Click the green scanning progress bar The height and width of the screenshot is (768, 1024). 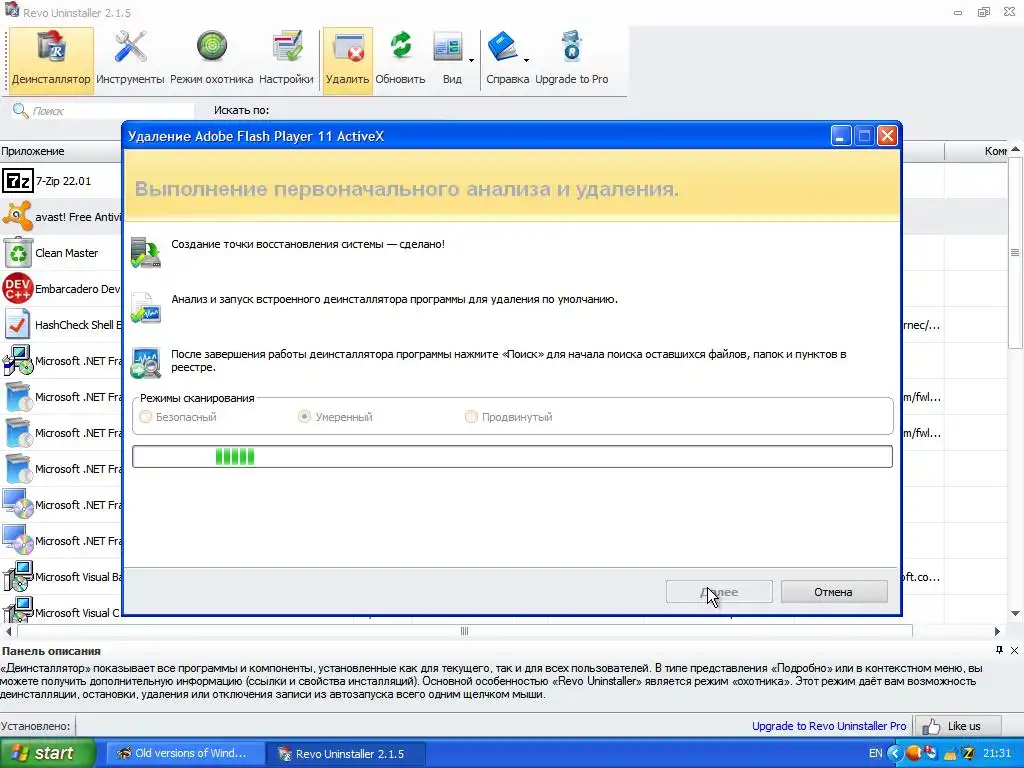512,456
